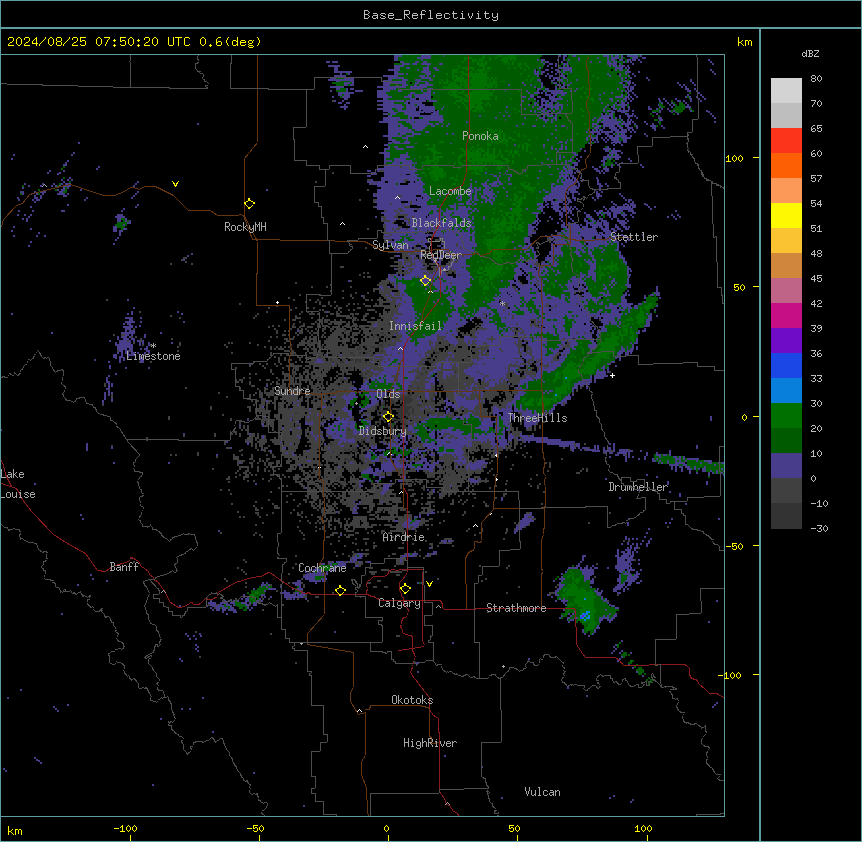Click the Base_Reflectivity title text
This screenshot has height=842, width=862.
tap(431, 15)
